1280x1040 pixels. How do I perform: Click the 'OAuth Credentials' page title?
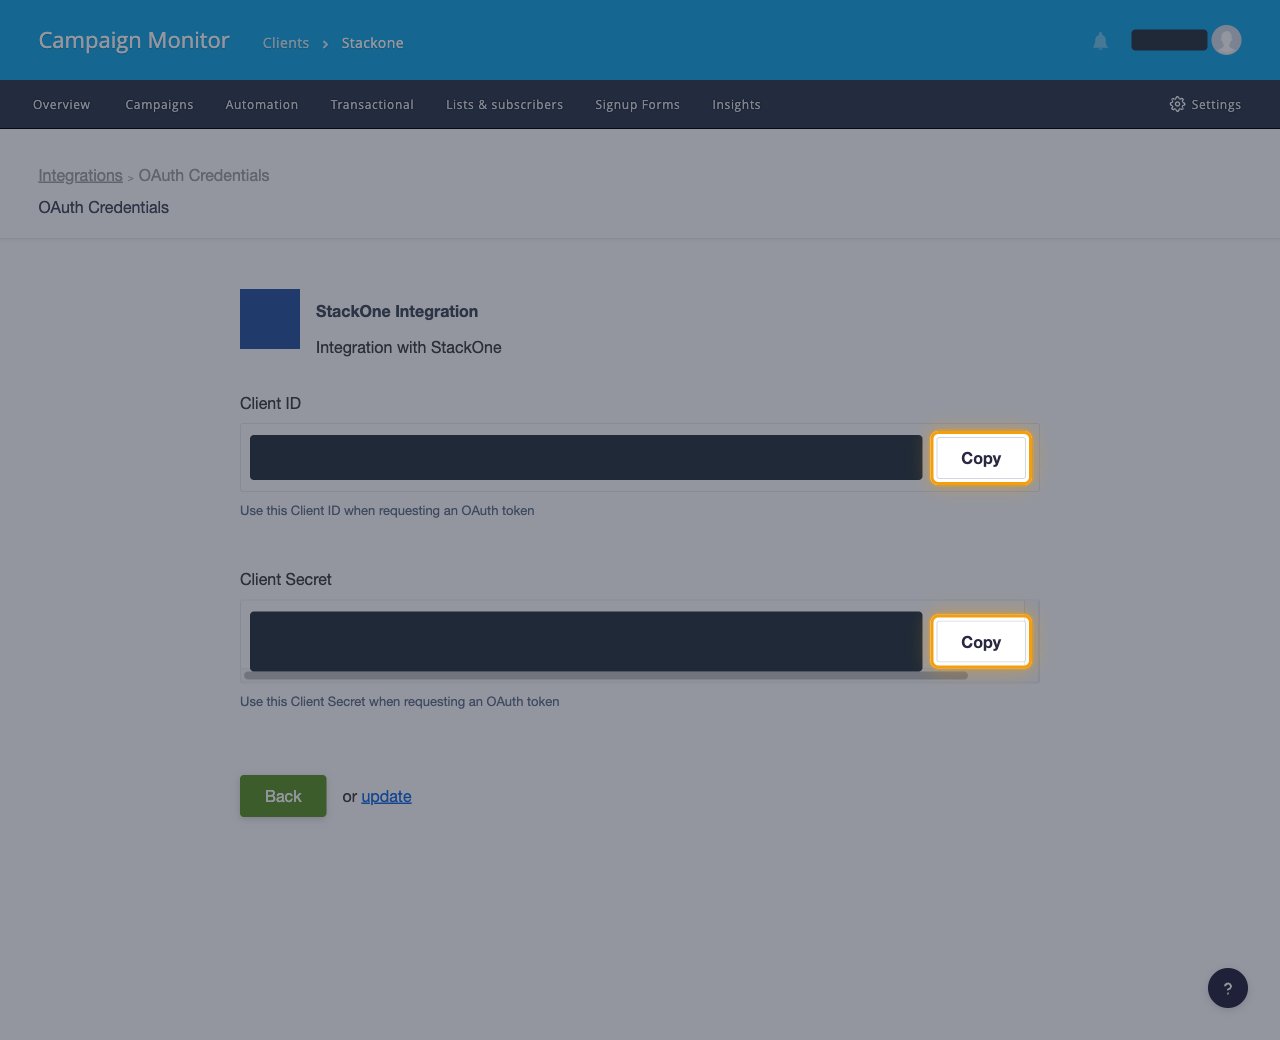103,207
